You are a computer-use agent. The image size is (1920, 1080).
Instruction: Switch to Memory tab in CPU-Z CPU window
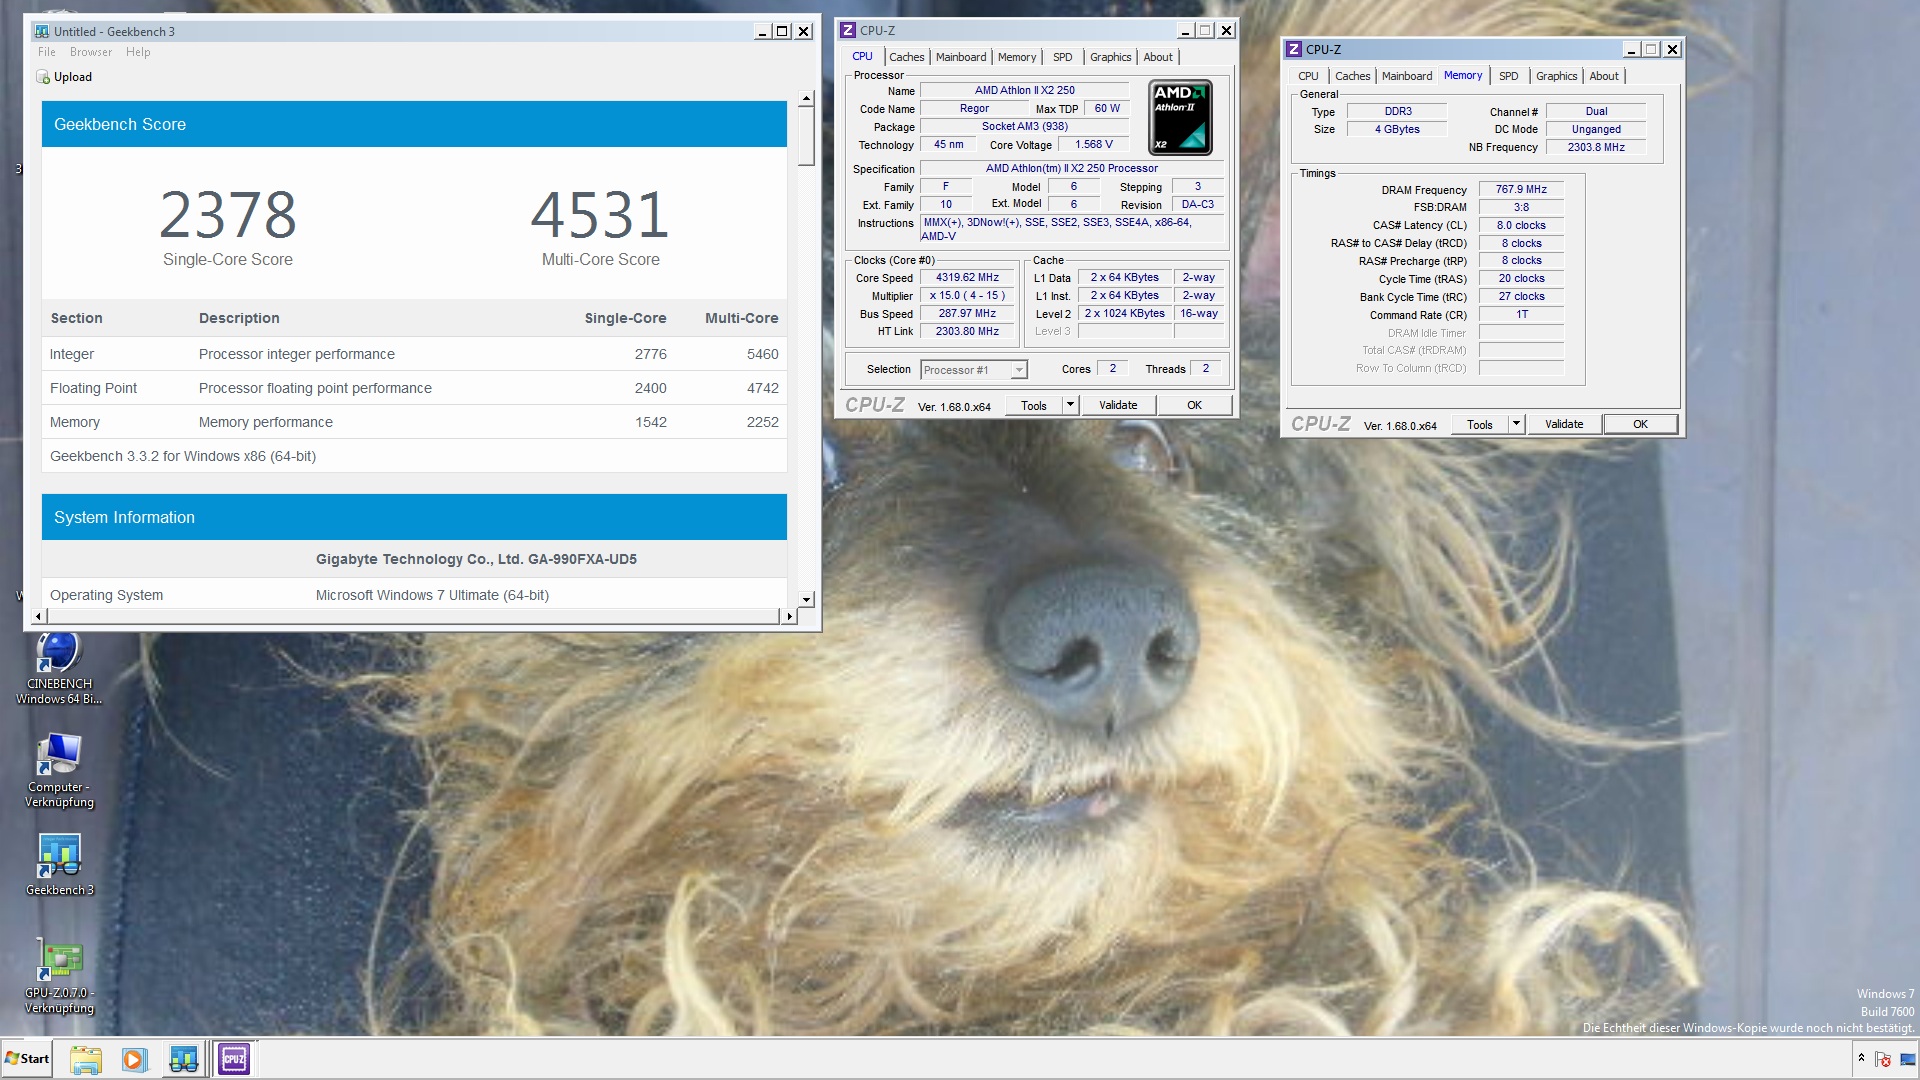1017,57
